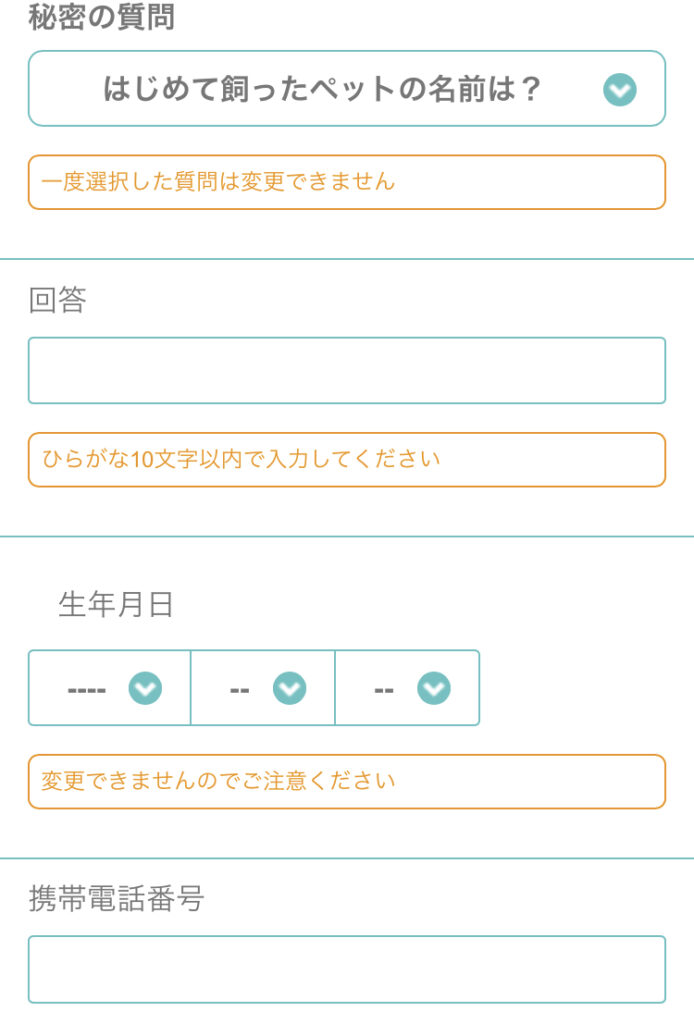Click the teal chevron icon beside the pet name question
The width and height of the screenshot is (694, 1024).
620,89
